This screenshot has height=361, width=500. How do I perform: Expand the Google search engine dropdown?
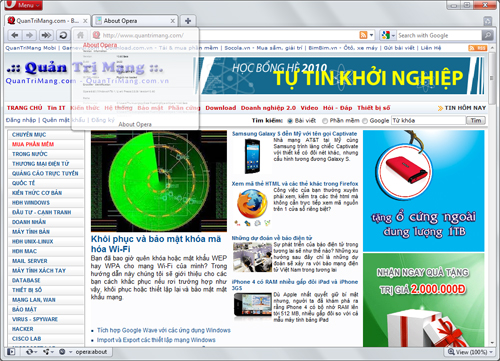[x=393, y=35]
